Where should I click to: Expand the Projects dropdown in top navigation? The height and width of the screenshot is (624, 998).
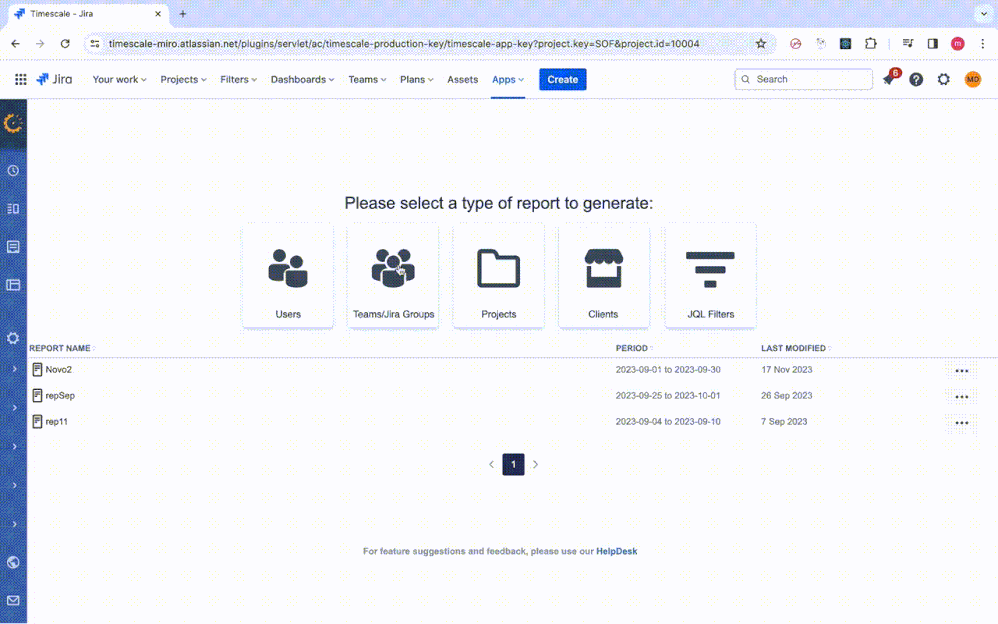[x=182, y=79]
